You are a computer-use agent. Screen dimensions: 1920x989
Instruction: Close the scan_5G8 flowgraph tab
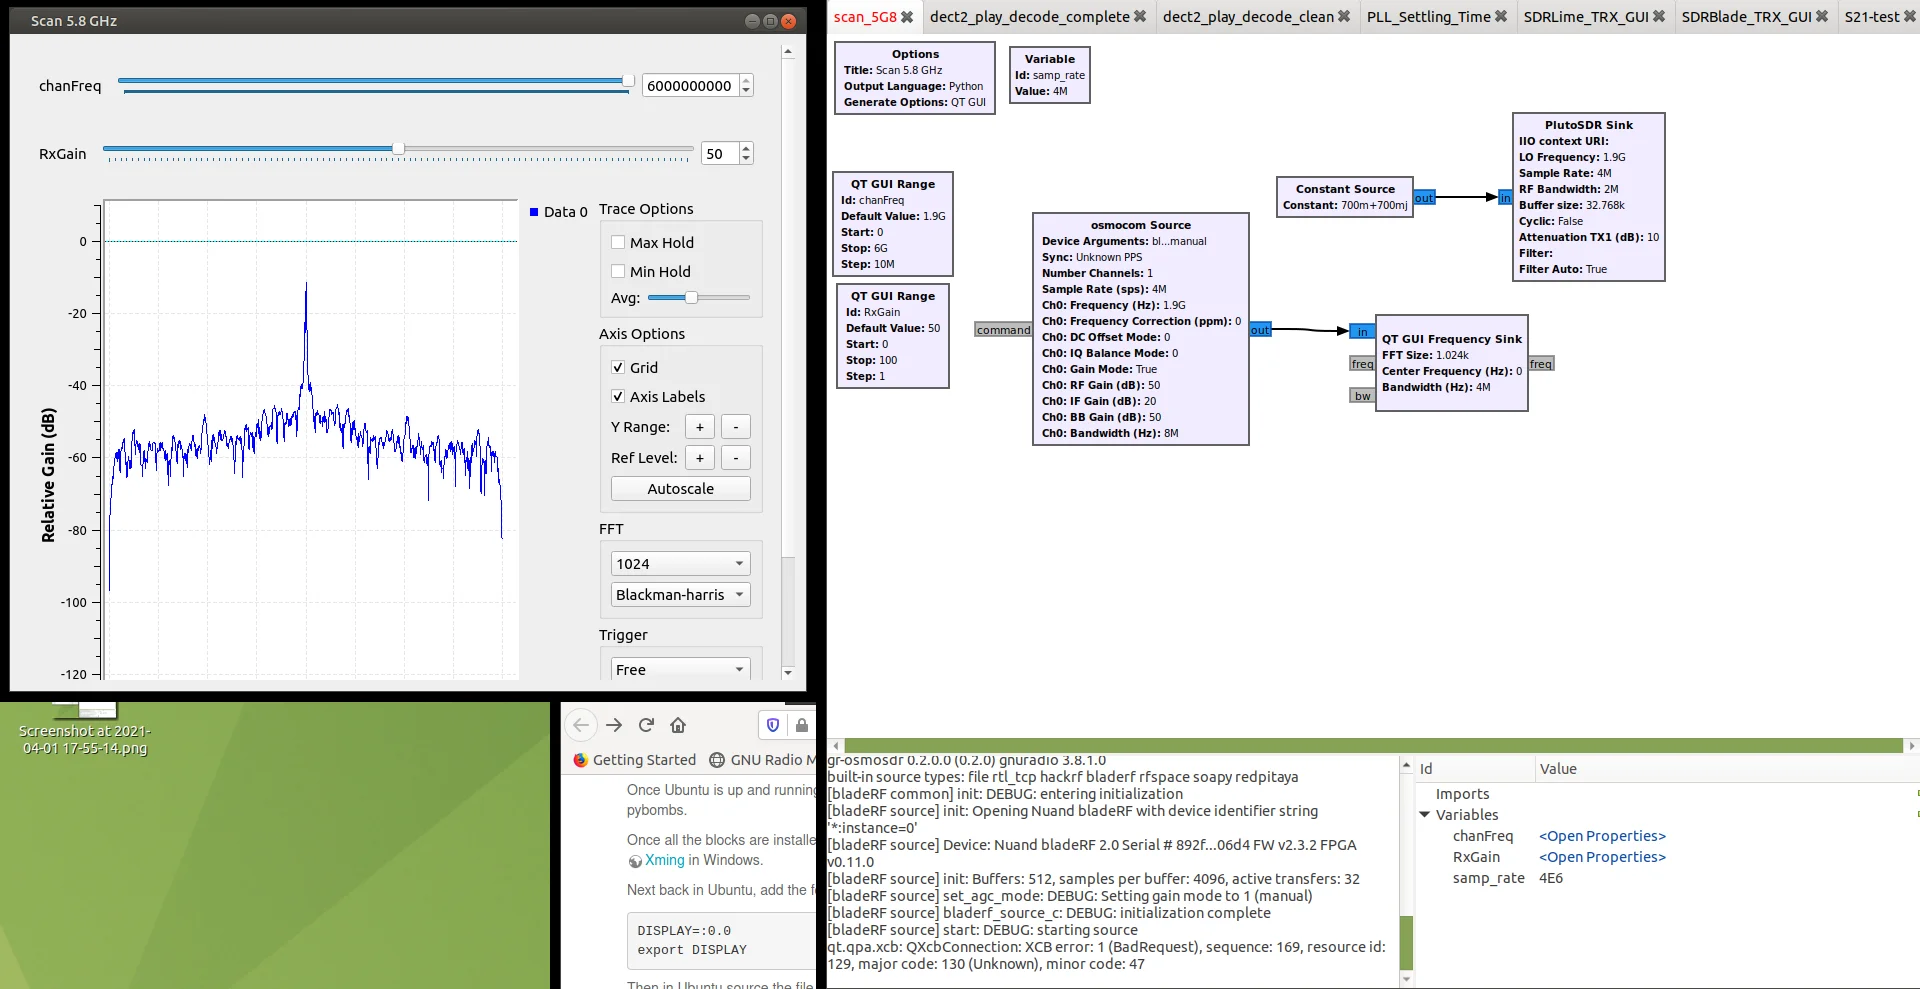pos(907,17)
